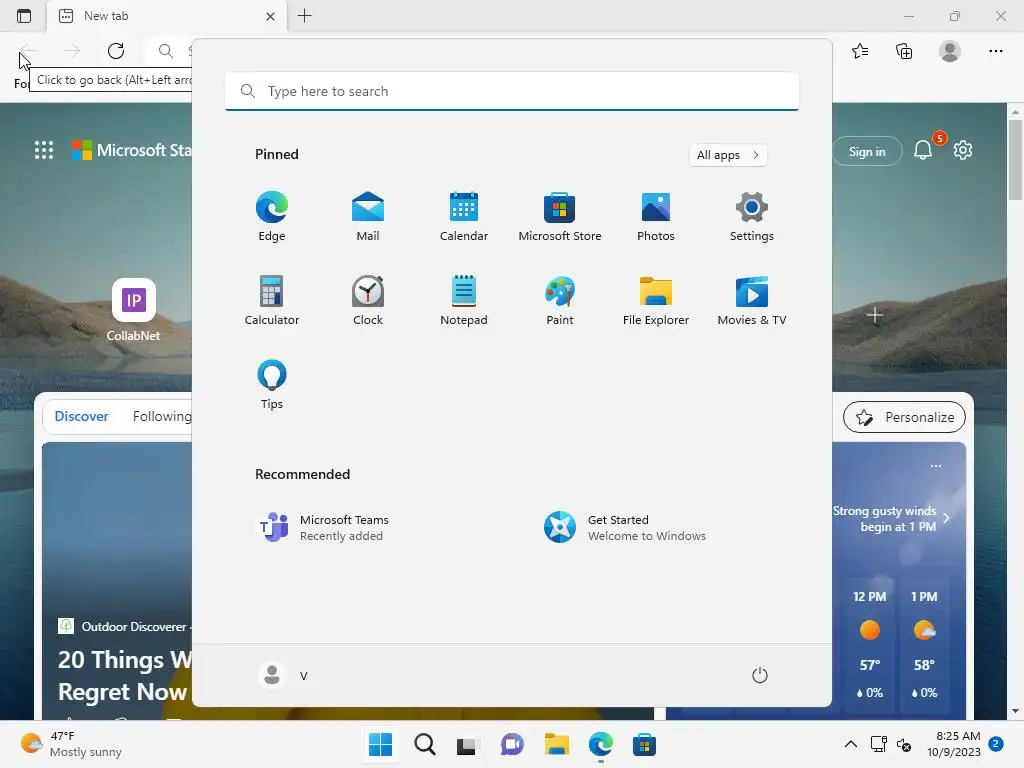Open Chat from the taskbar
Screen dimensions: 1024x768
pyautogui.click(x=512, y=744)
